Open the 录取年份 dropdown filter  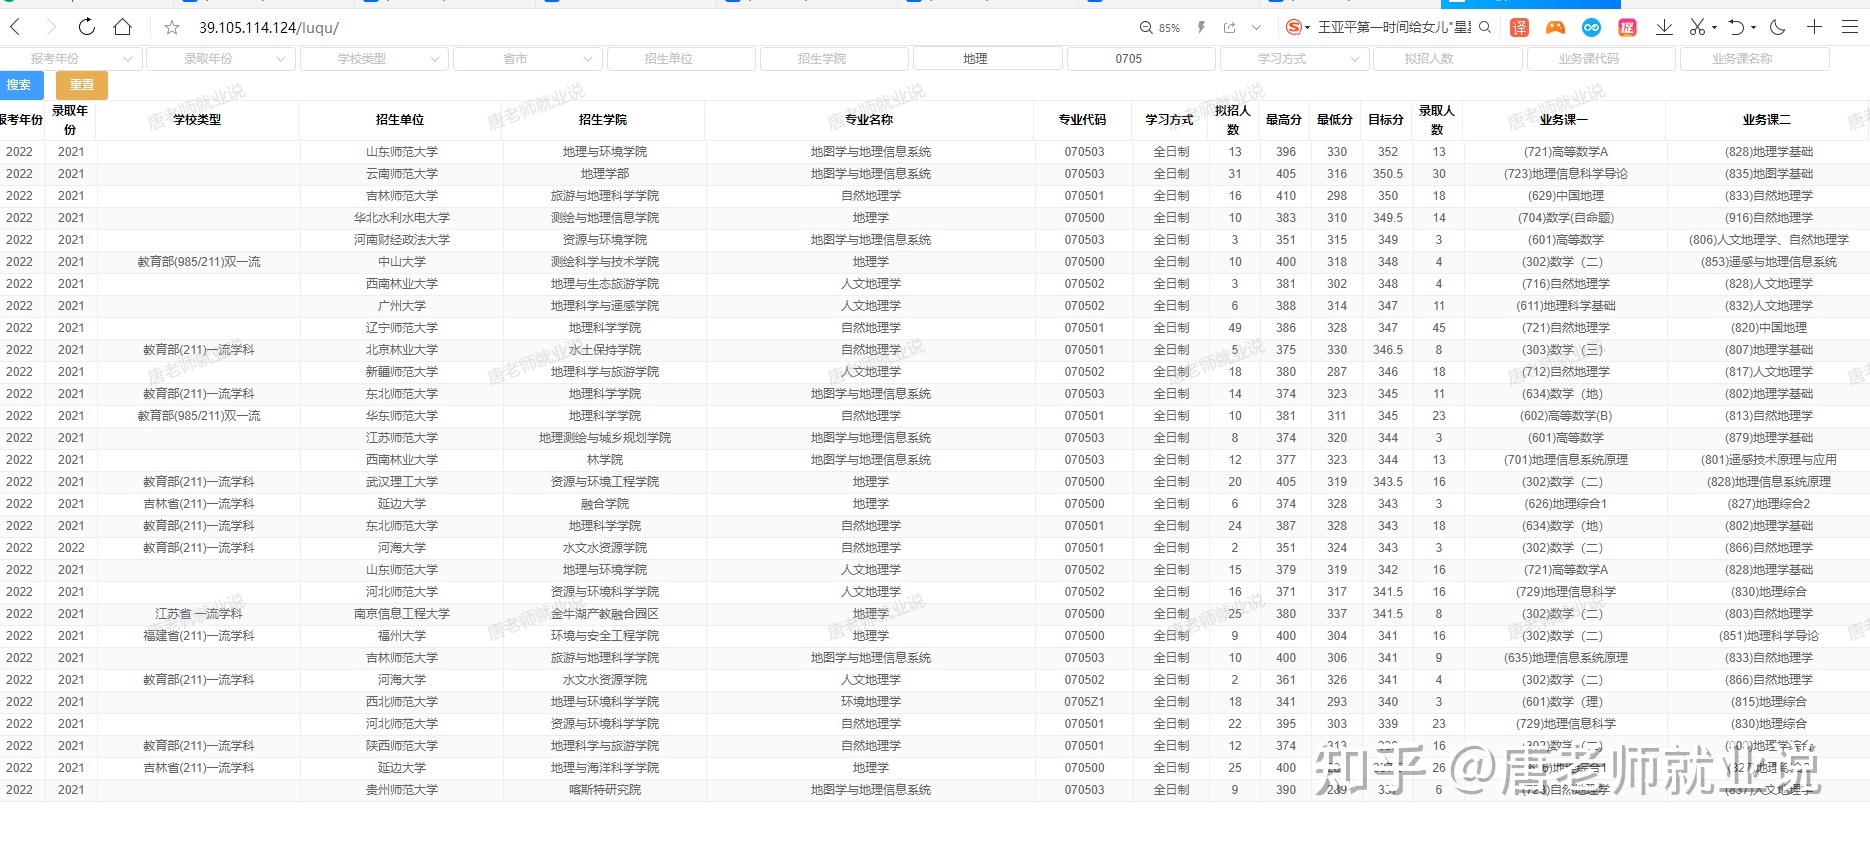[x=222, y=59]
